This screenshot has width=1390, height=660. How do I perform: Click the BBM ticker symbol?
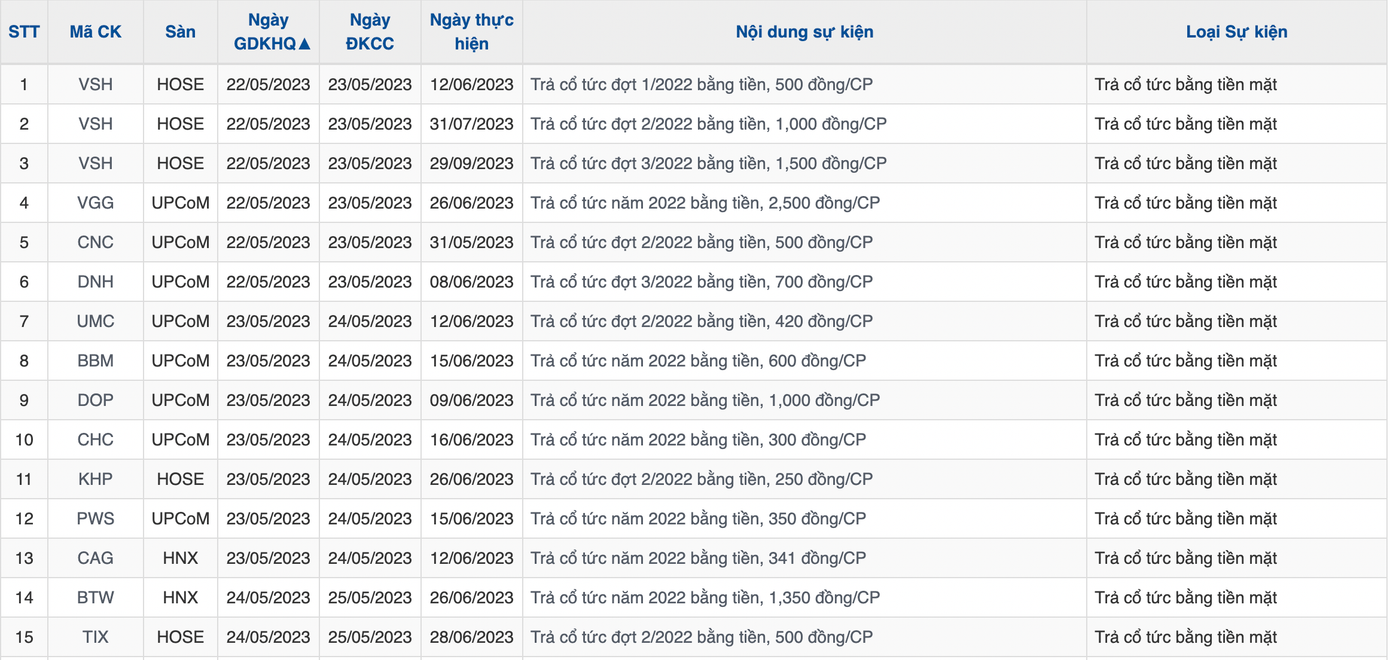(95, 361)
